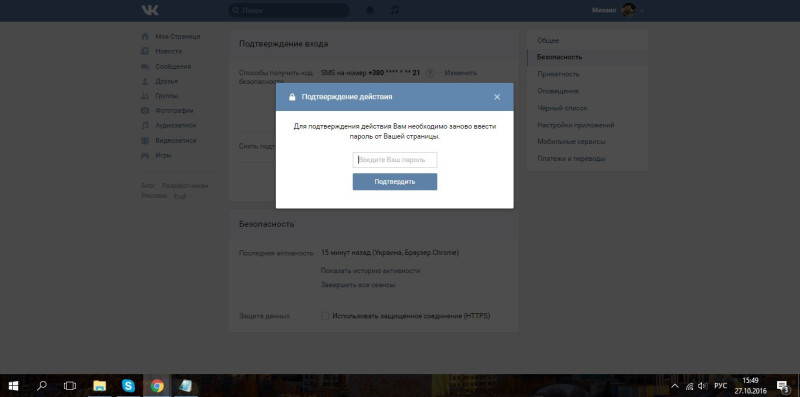Expand the Михаил profile dropdown menu
800x397 pixels.
(x=617, y=10)
